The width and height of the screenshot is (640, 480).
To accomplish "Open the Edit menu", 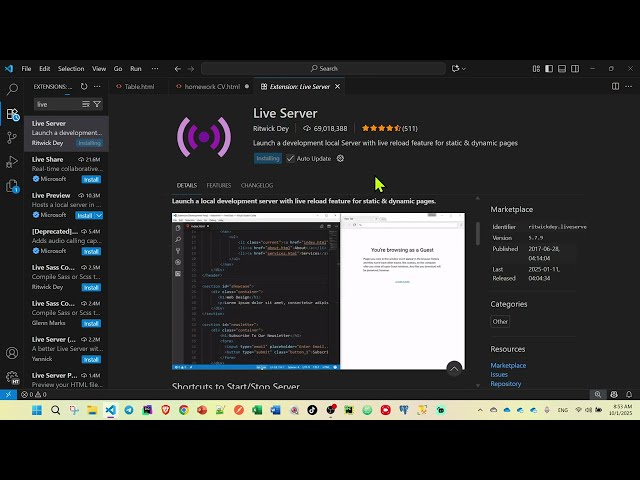I will tap(44, 69).
